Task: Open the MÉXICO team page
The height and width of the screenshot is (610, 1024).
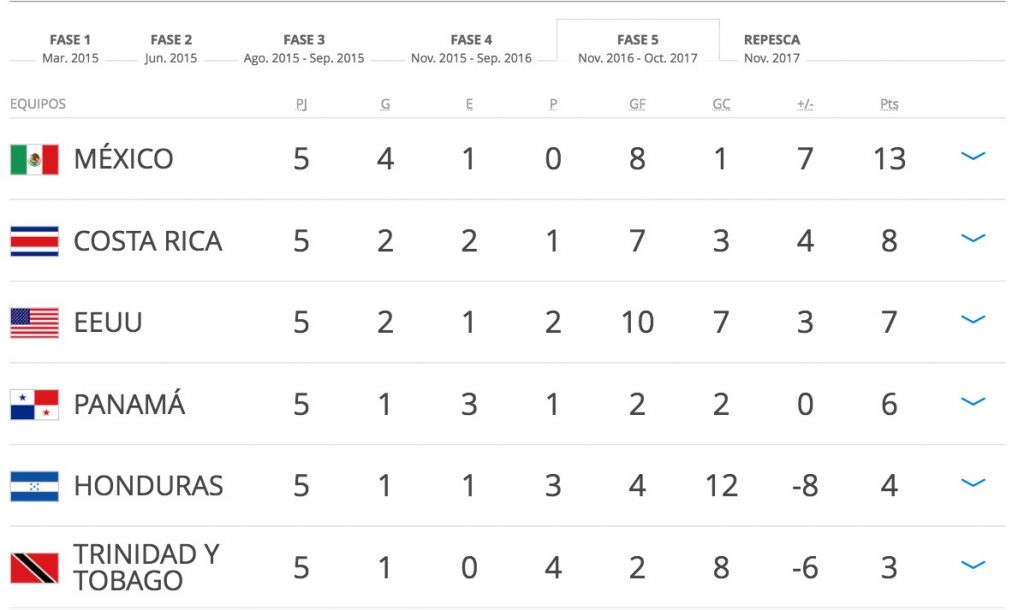Action: (124, 157)
